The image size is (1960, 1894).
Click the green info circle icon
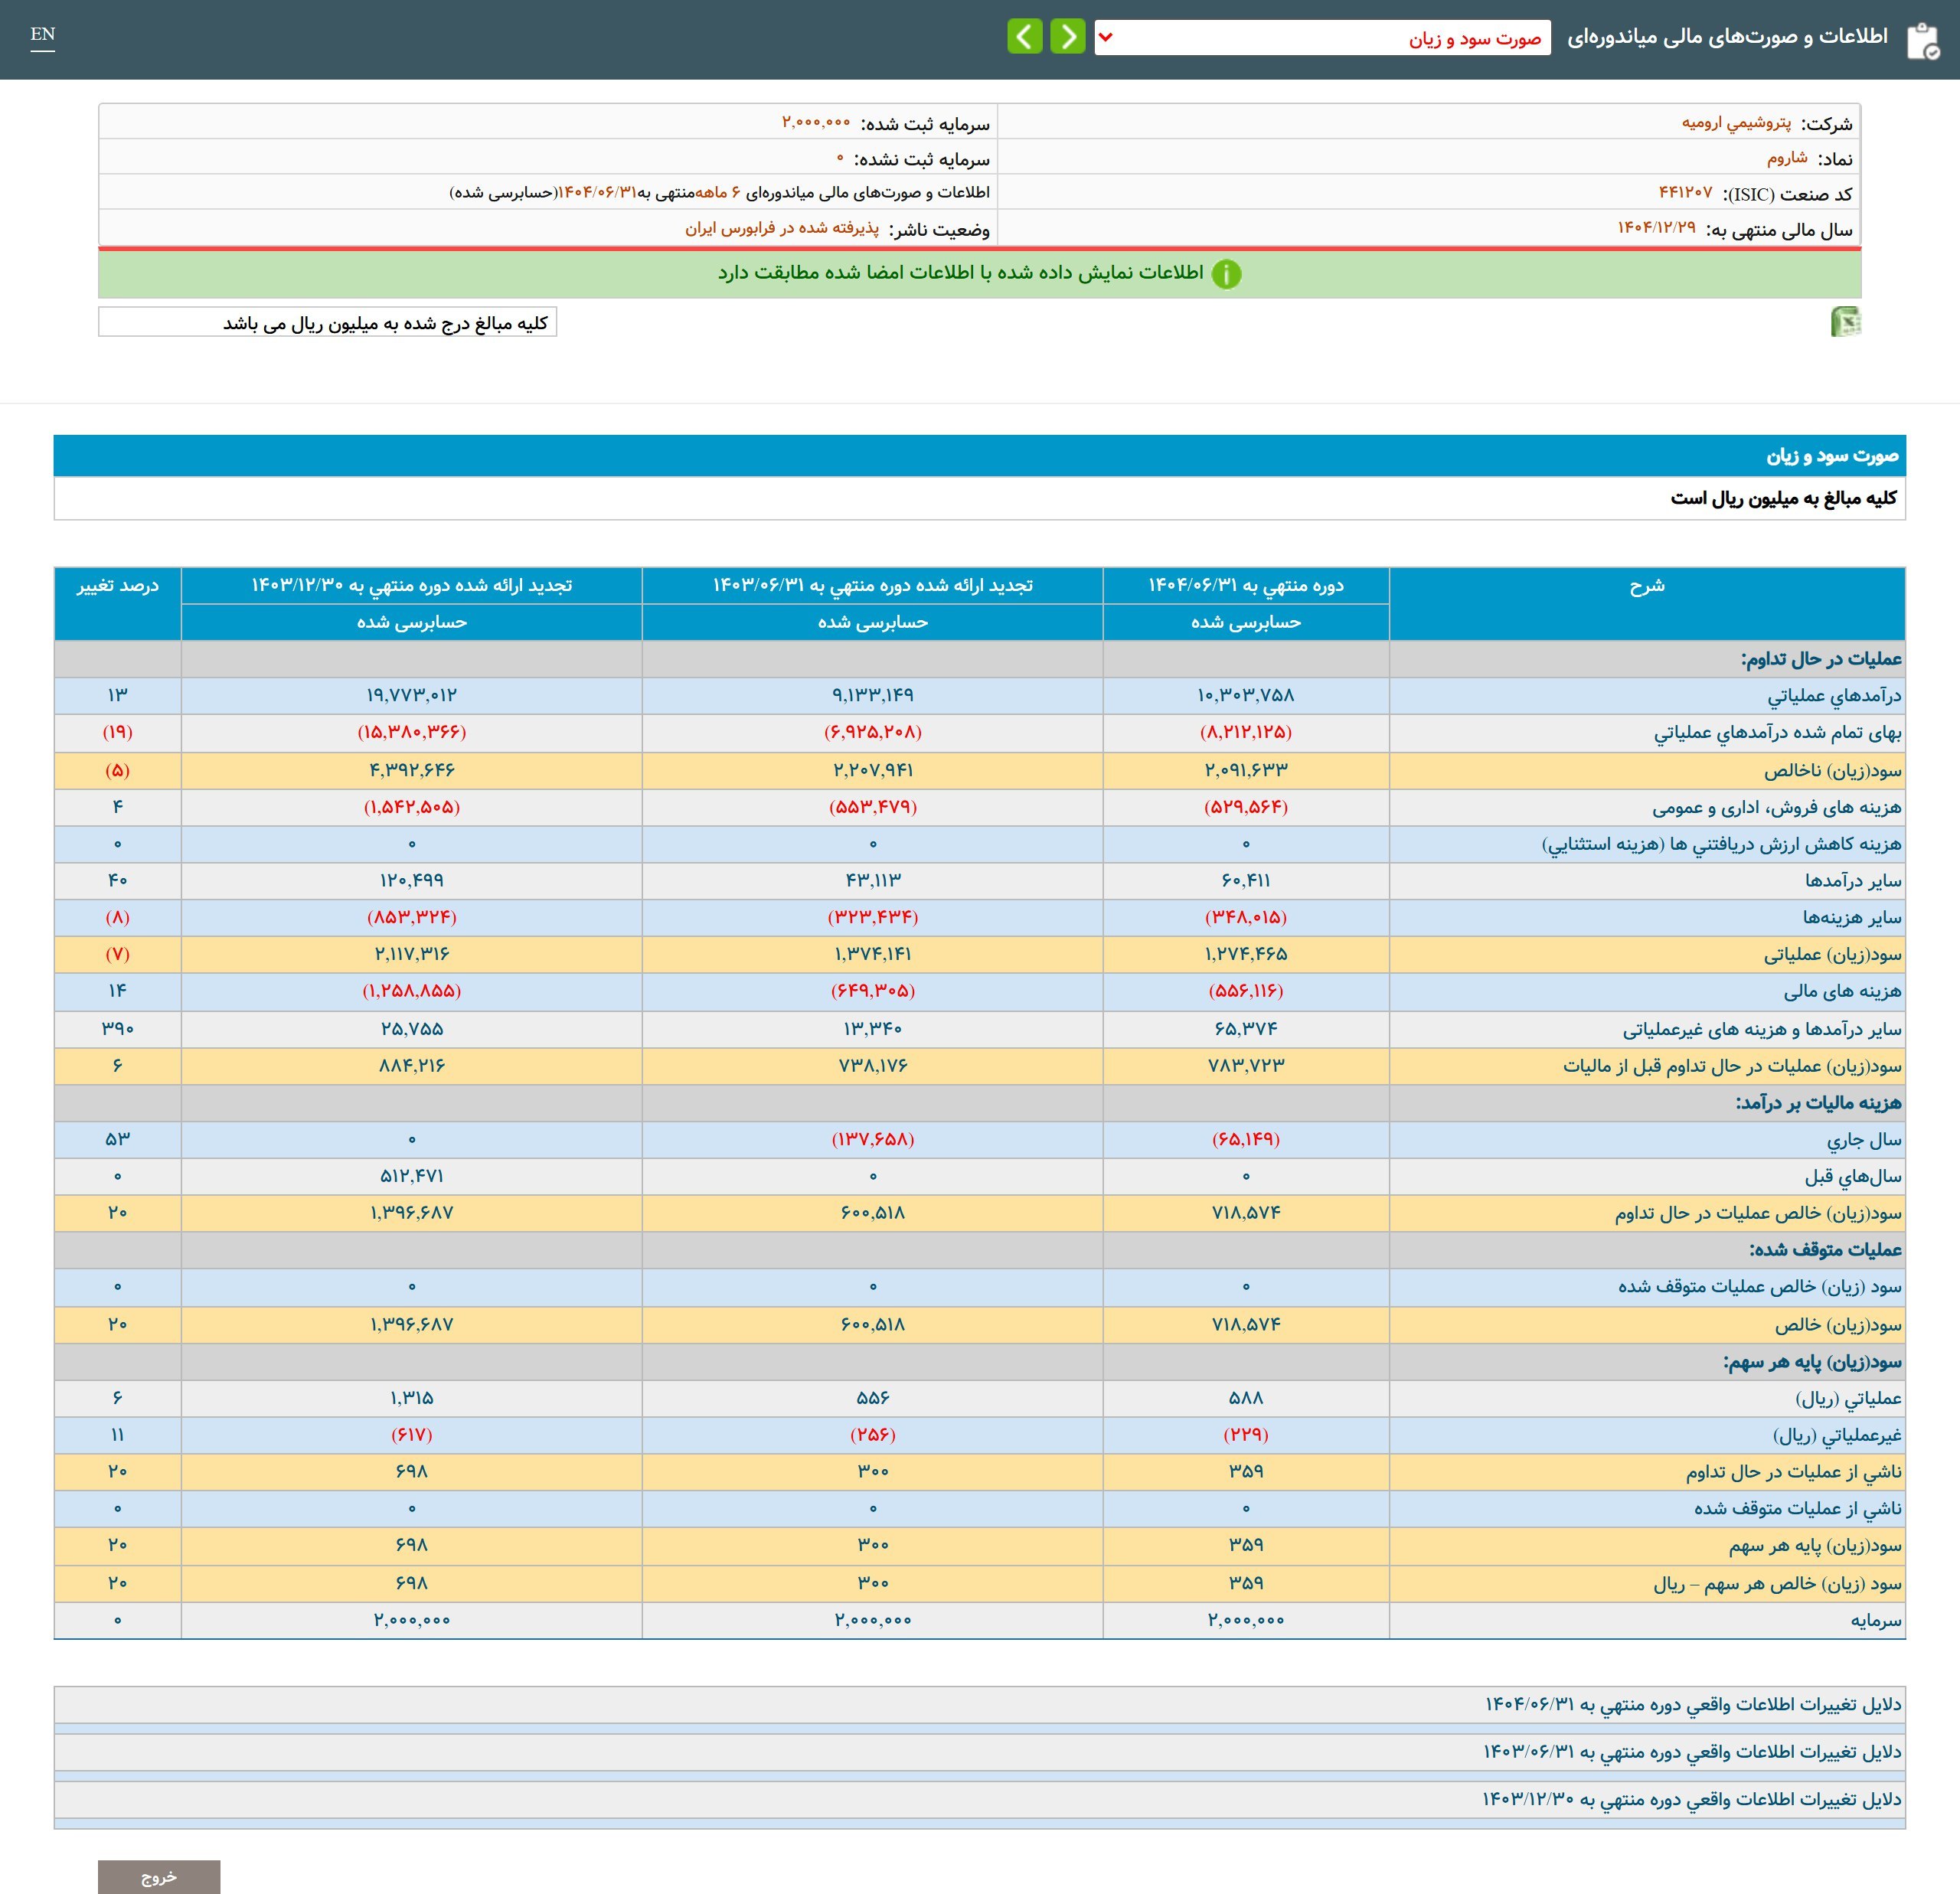coord(1226,274)
